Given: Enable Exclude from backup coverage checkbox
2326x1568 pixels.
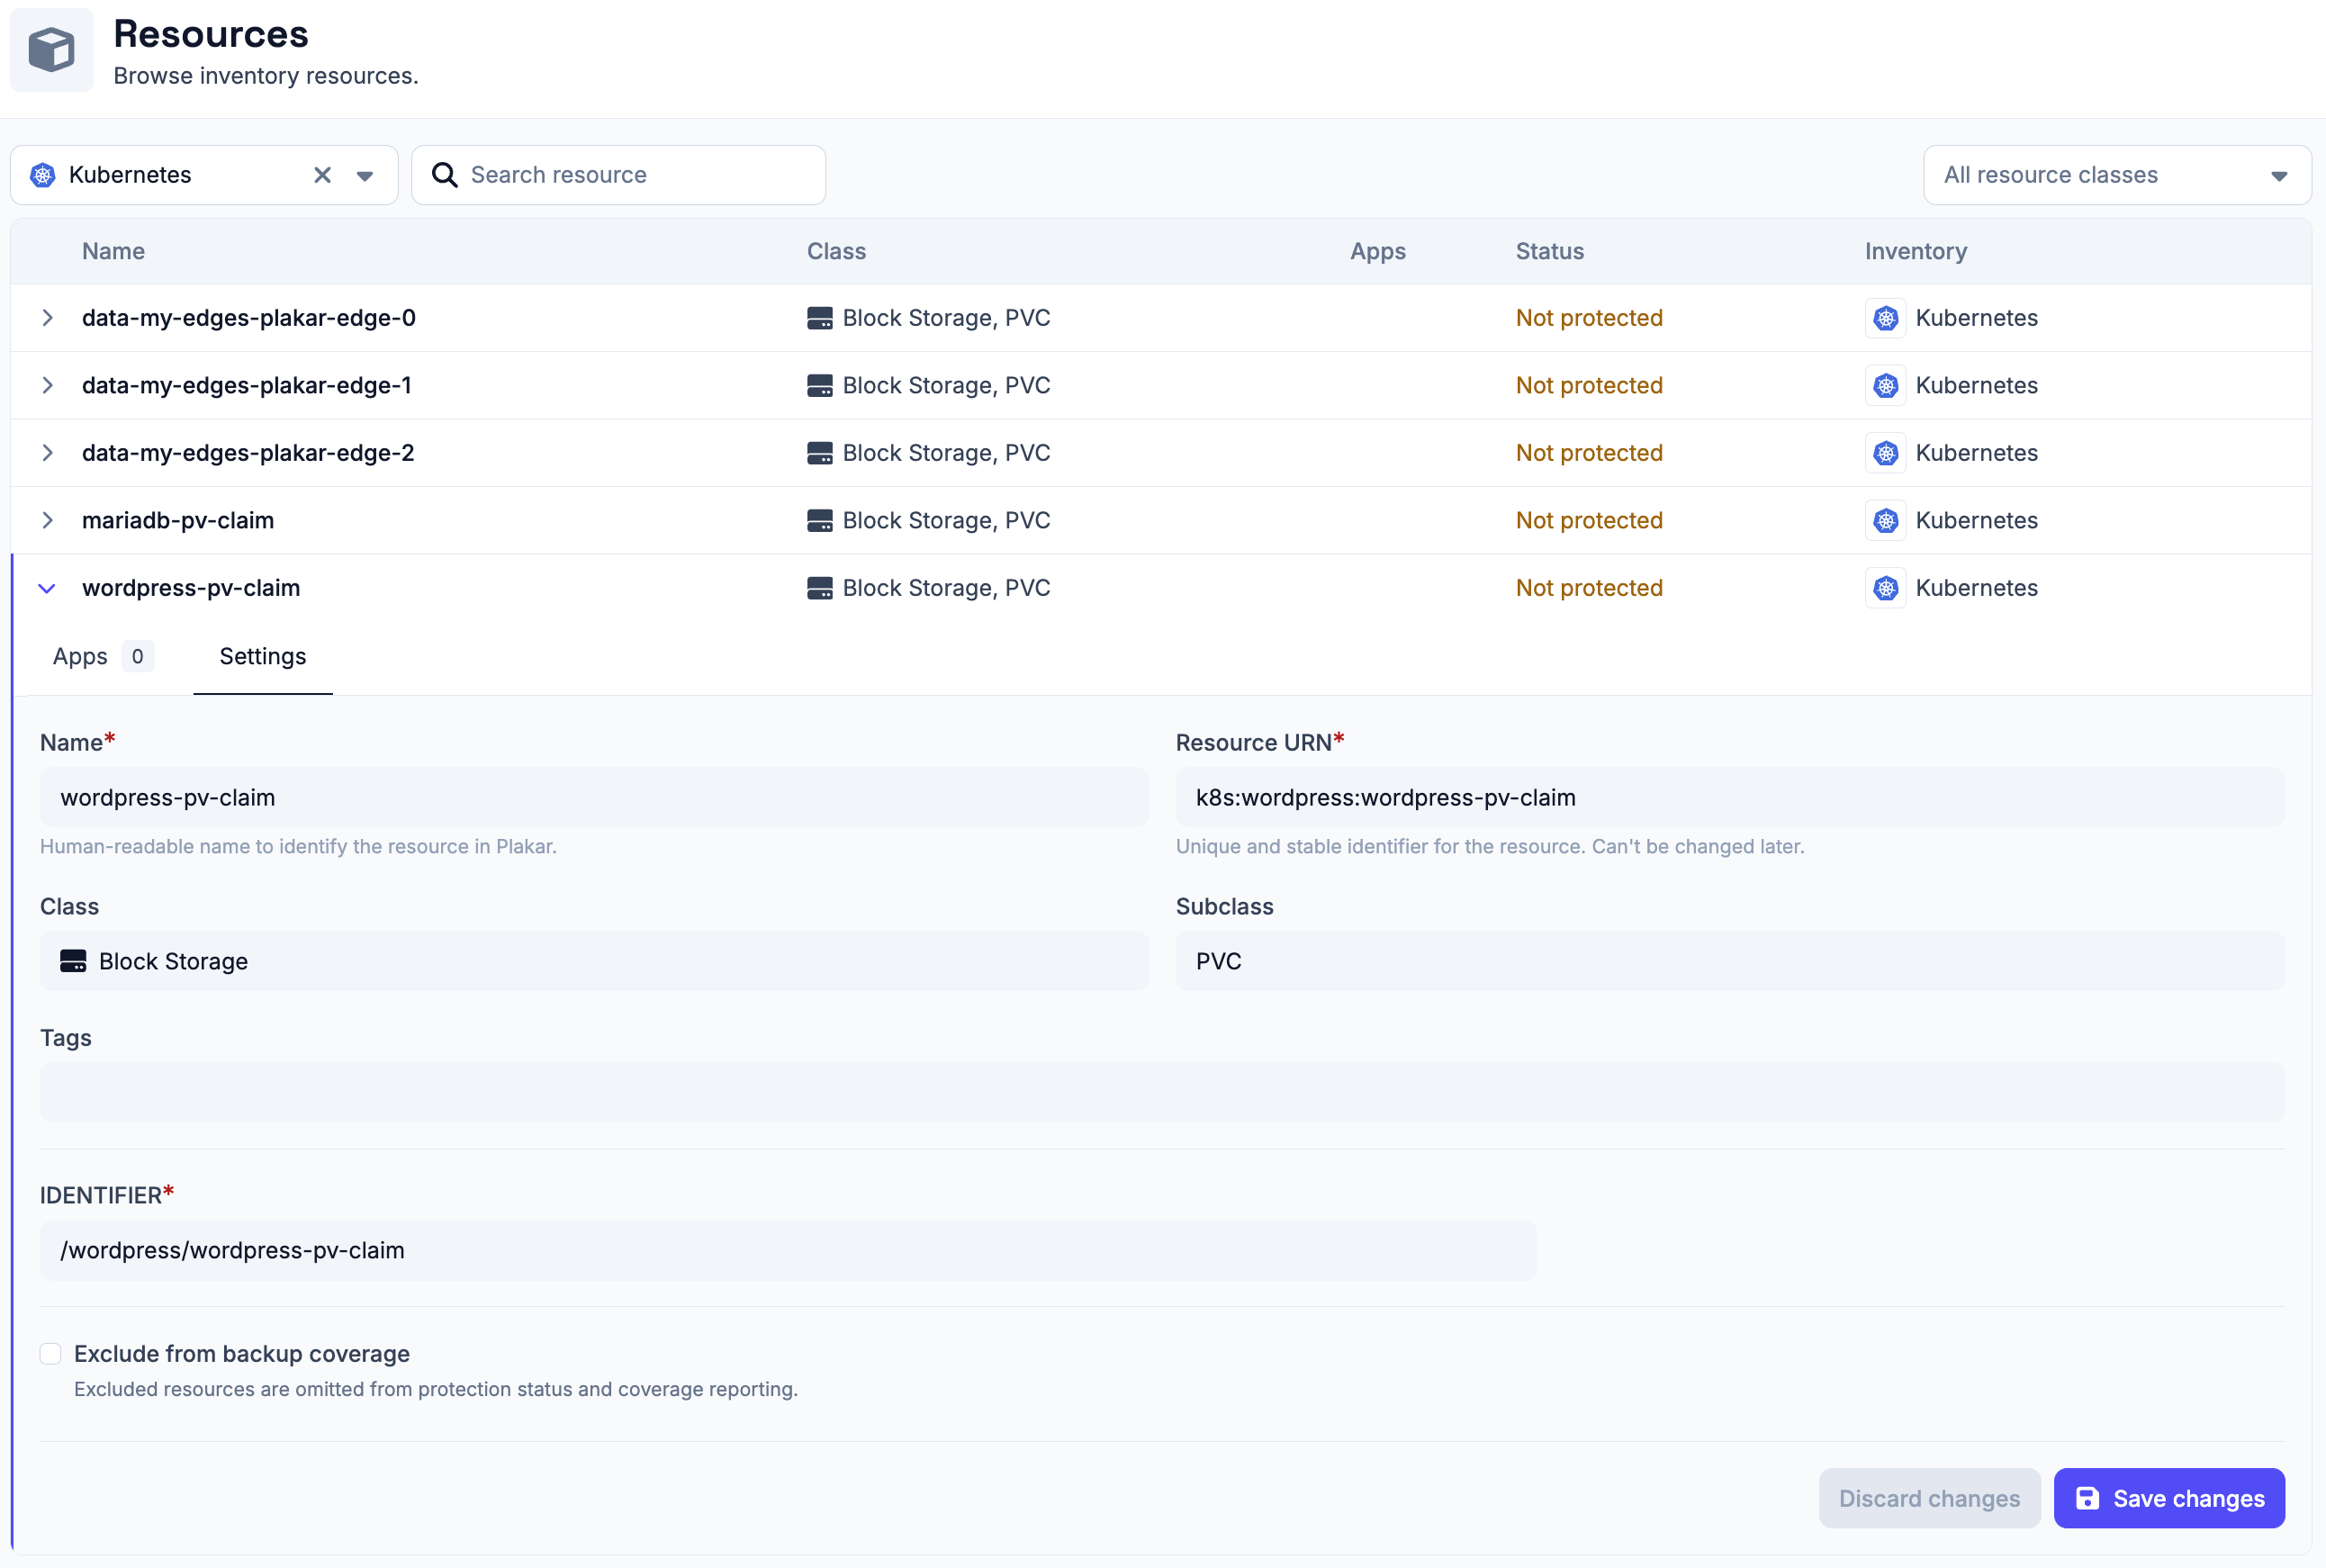Looking at the screenshot, I should (51, 1354).
